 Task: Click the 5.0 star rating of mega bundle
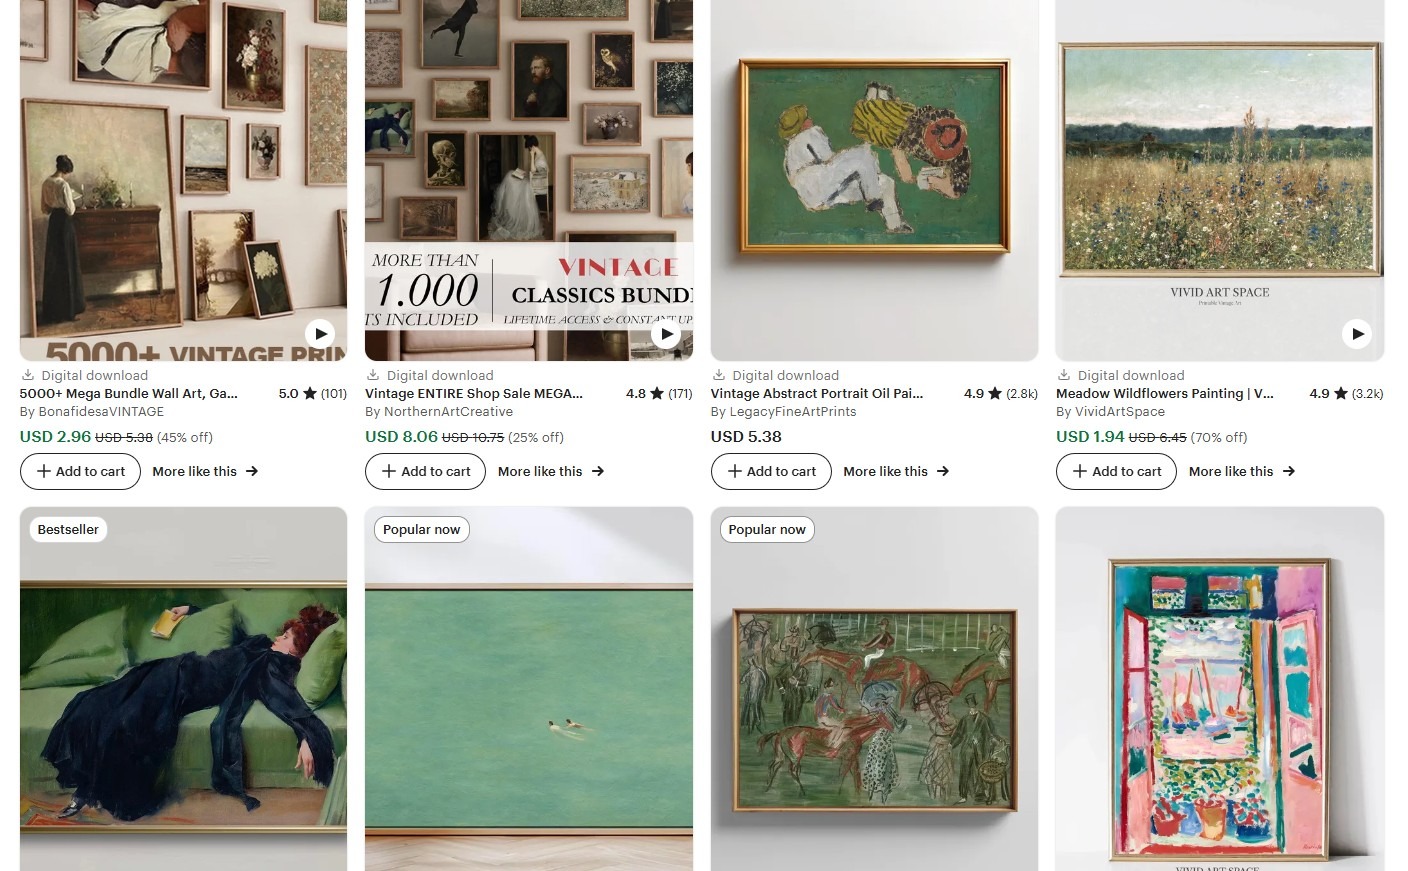(312, 393)
